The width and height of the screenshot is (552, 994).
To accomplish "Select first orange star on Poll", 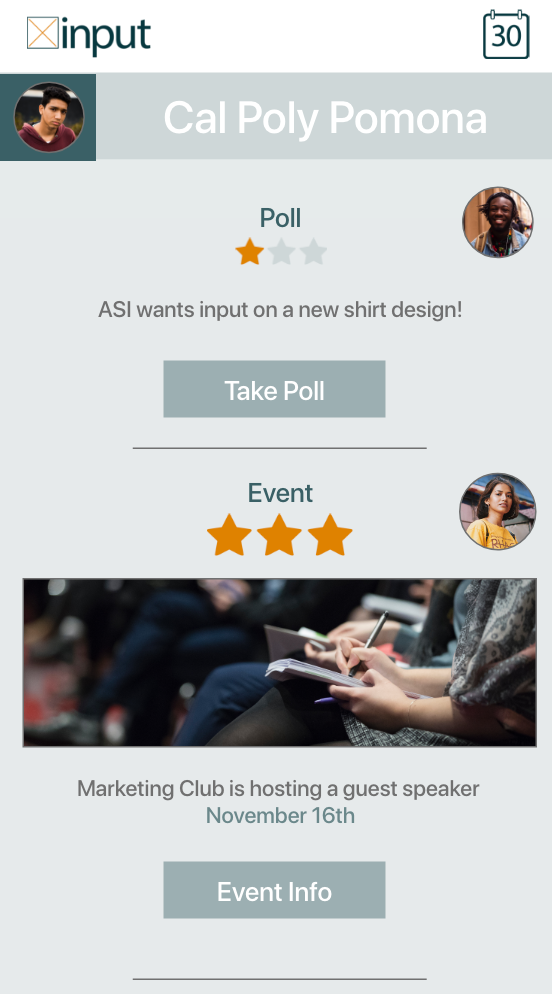I will click(250, 252).
